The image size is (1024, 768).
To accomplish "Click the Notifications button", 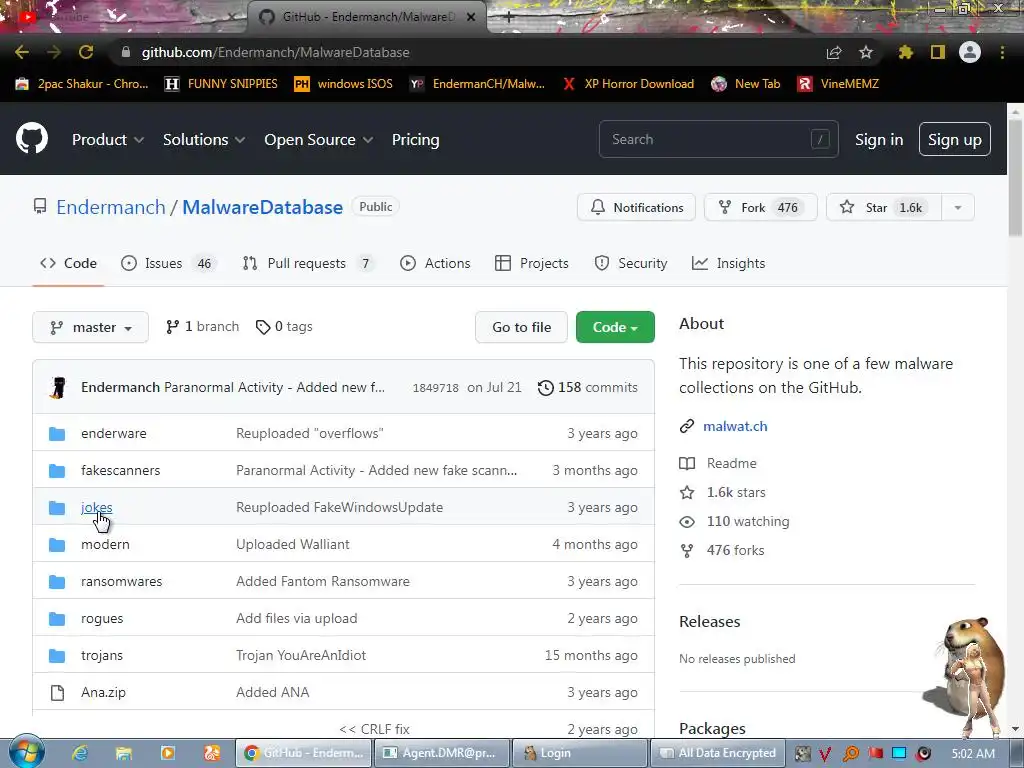I will (636, 208).
